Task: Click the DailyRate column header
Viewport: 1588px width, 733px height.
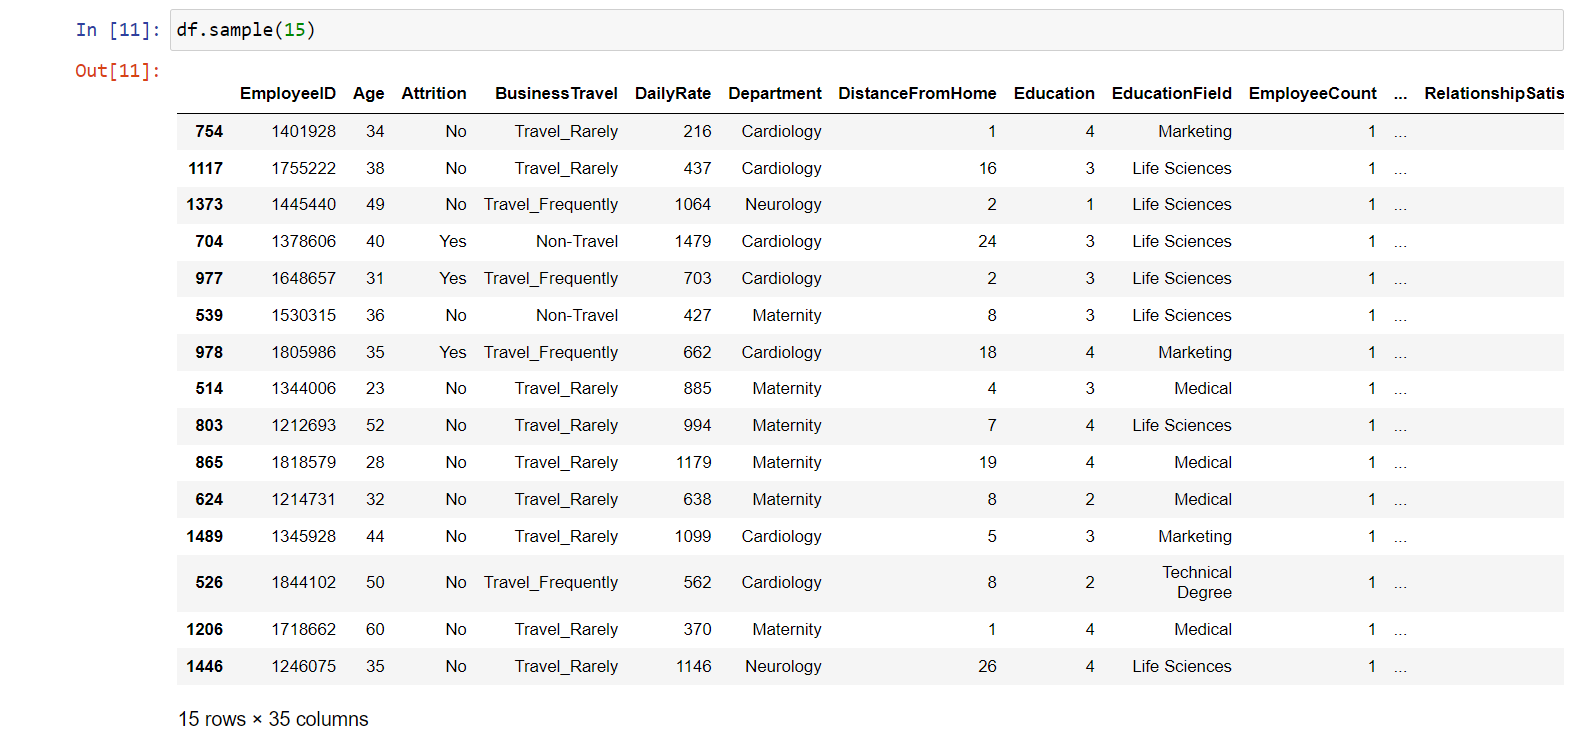Action: click(x=673, y=93)
